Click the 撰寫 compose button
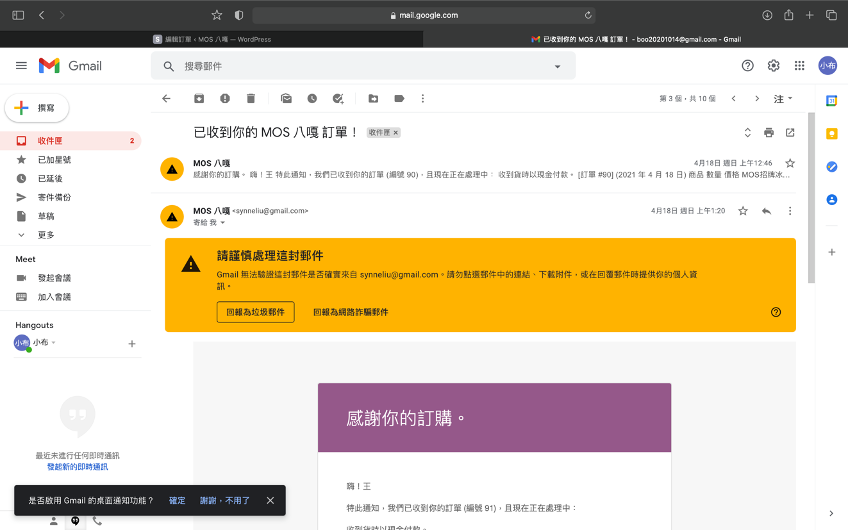 [37, 108]
